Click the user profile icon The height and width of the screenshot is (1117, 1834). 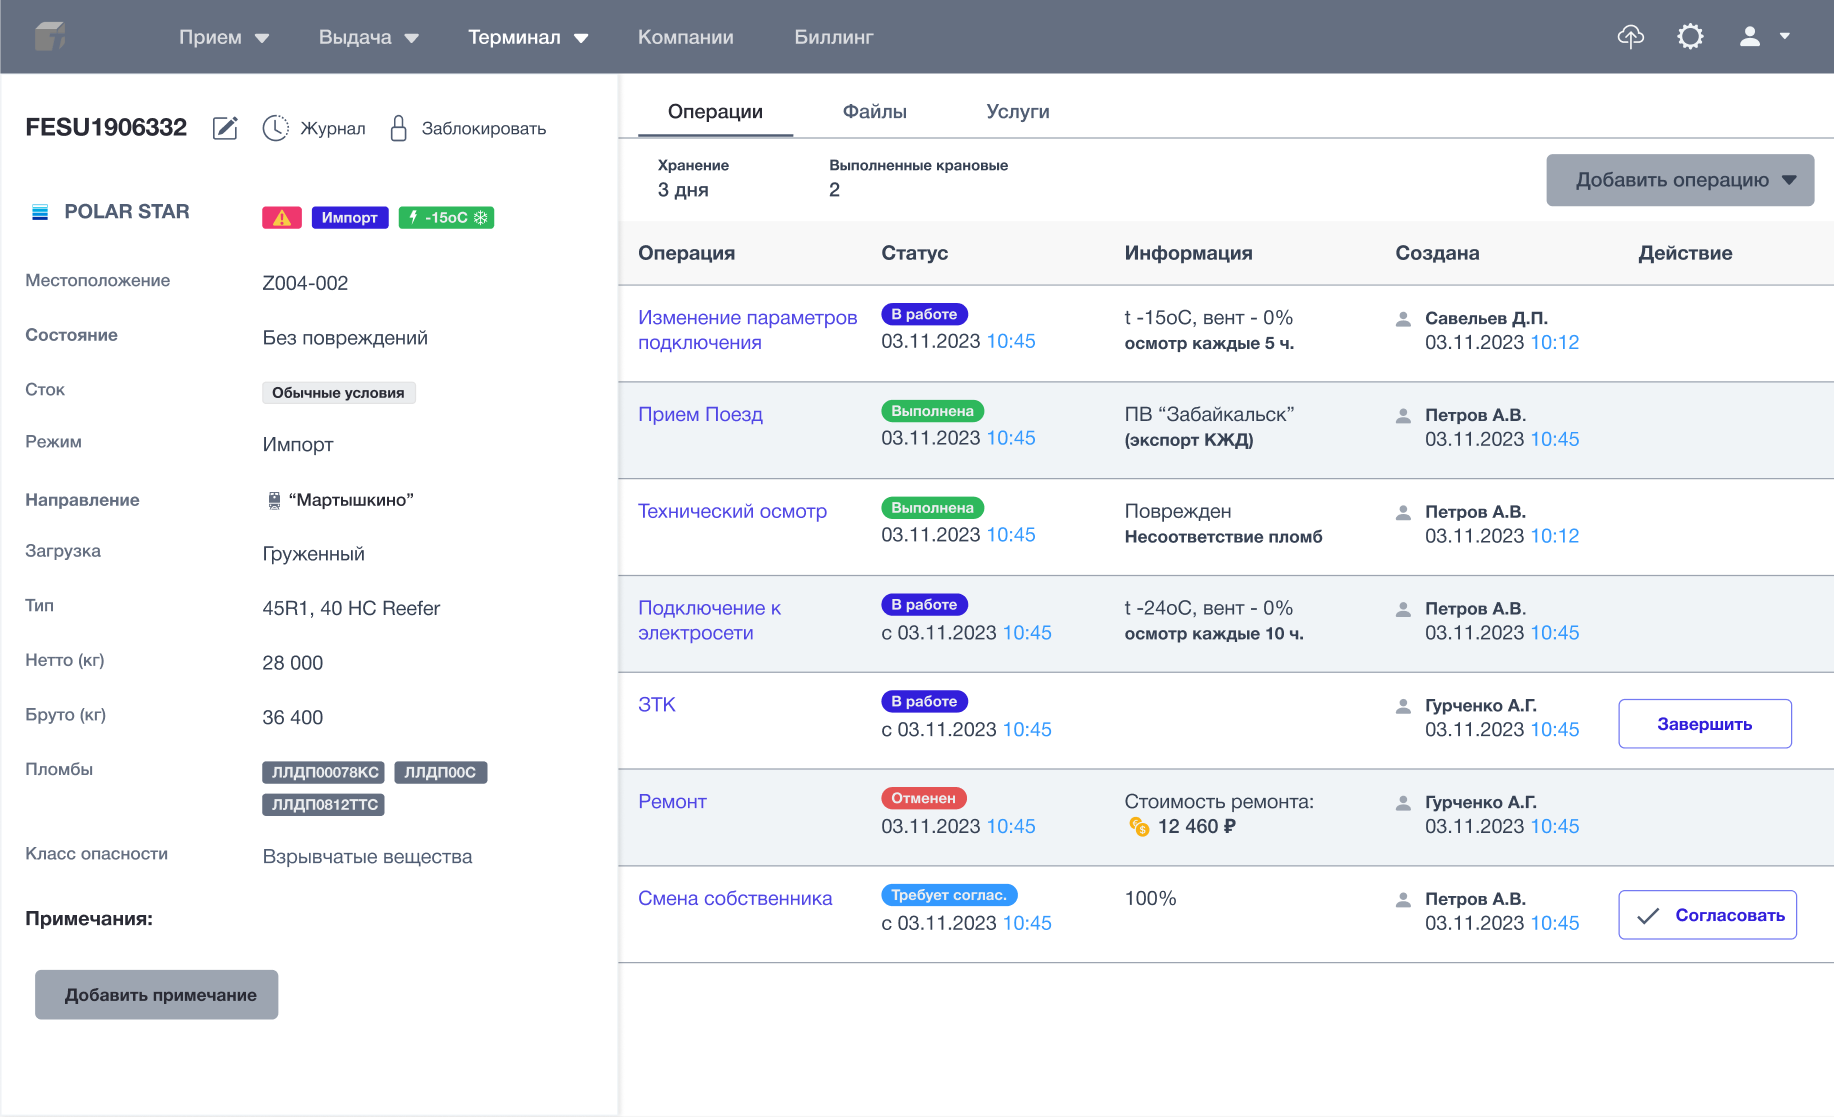pos(1749,37)
